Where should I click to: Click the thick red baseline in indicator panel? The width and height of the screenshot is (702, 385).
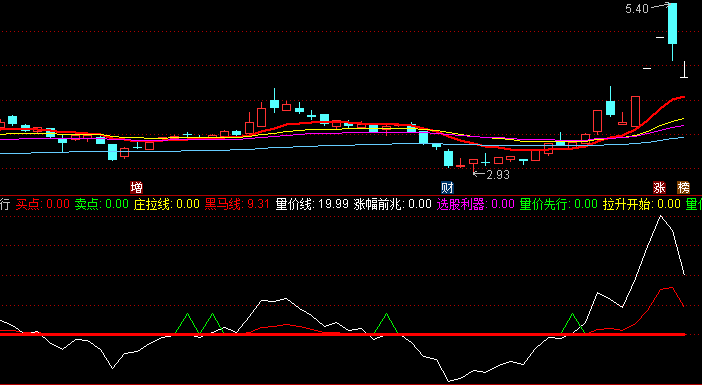[x=343, y=334]
